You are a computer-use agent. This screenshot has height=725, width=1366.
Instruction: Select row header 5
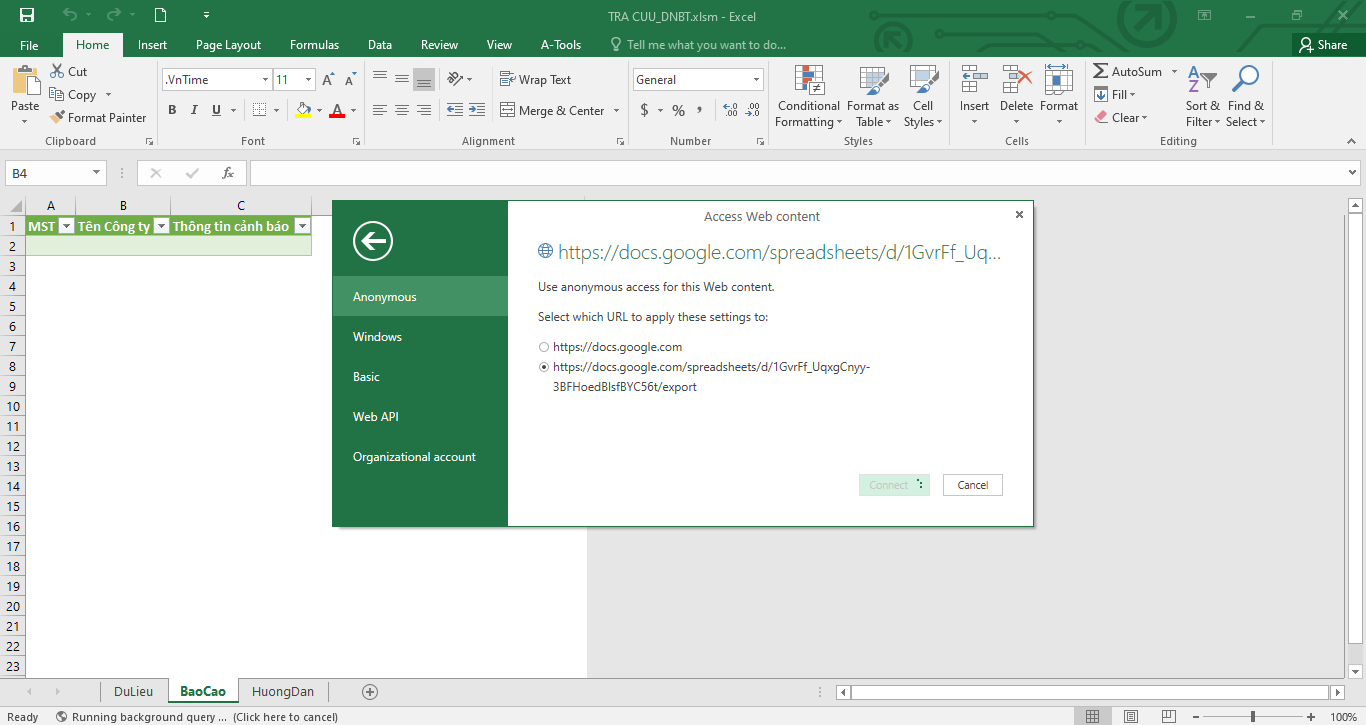click(x=14, y=306)
